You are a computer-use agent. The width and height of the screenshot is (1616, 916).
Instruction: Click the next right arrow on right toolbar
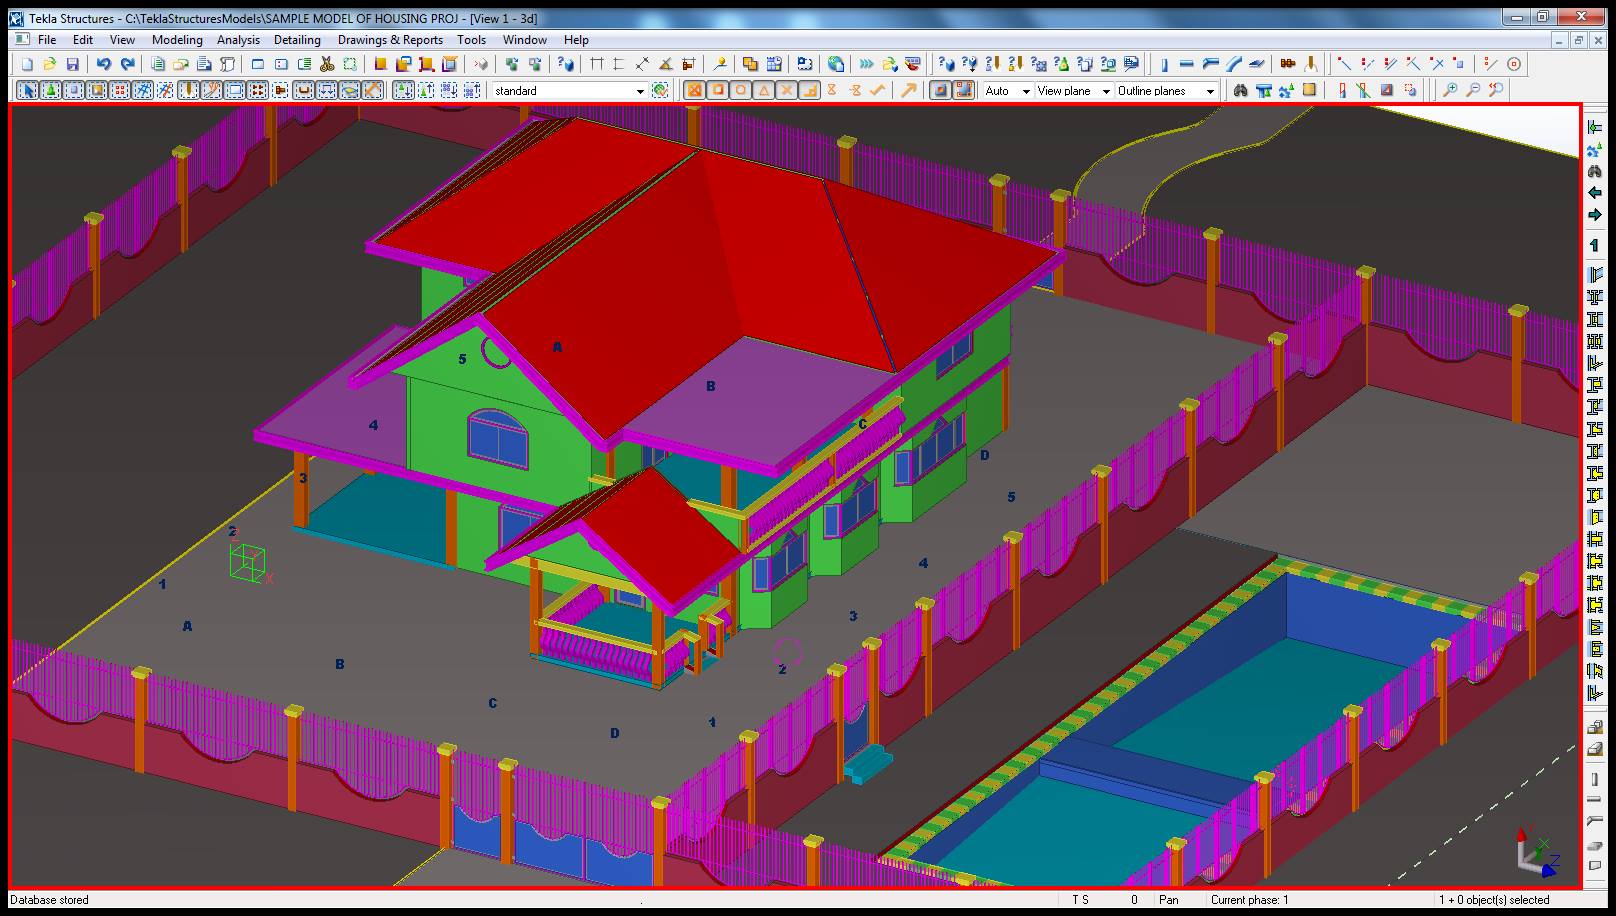[x=1595, y=215]
